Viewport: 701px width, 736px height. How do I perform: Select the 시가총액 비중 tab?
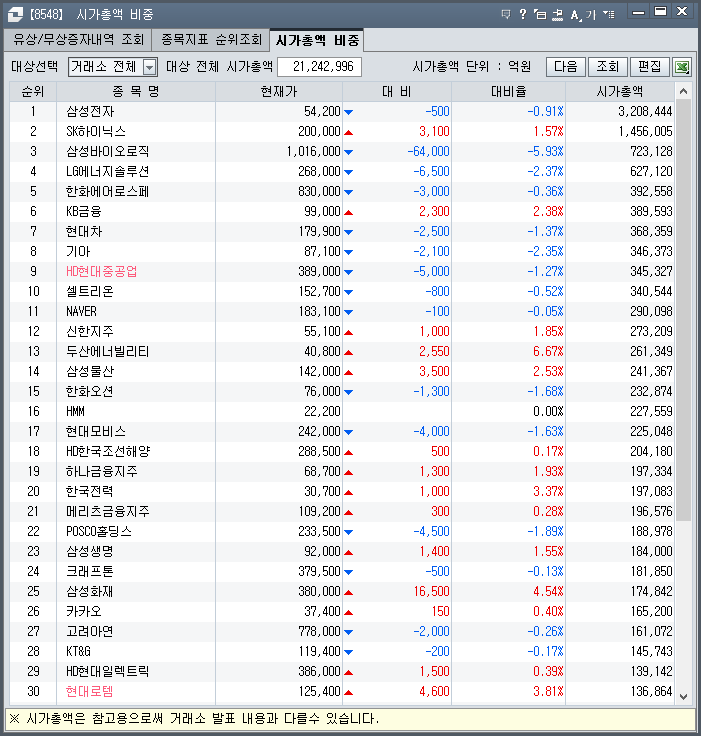[x=317, y=40]
